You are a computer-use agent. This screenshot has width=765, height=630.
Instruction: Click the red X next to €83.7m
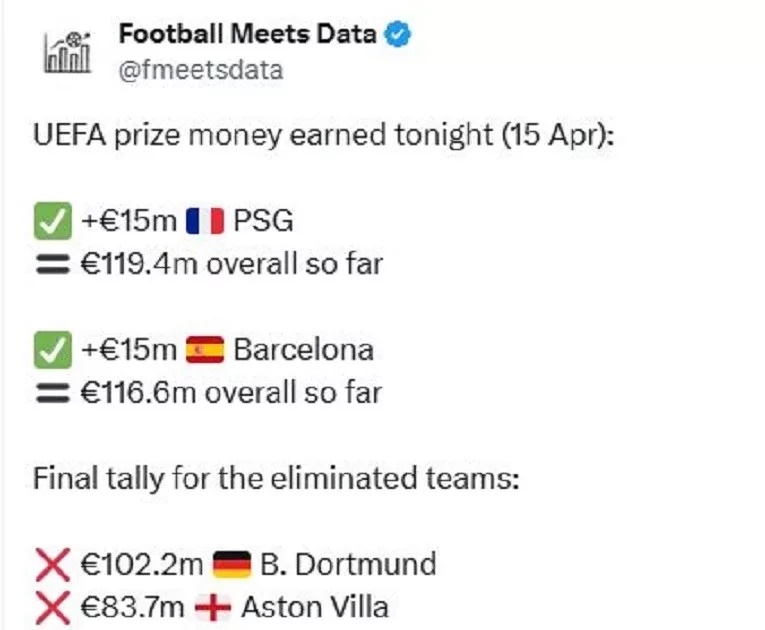tap(52, 606)
